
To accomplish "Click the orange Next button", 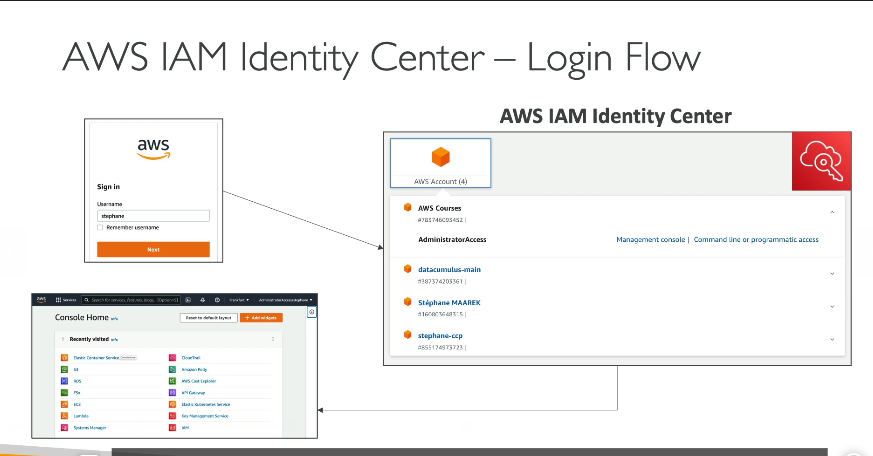I will [153, 249].
